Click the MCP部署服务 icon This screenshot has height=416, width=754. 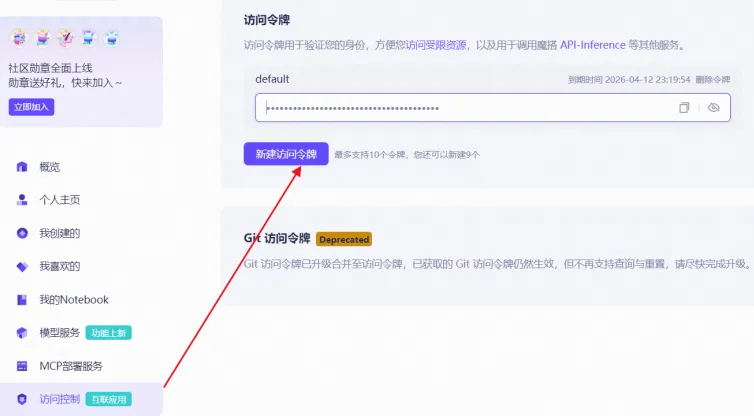22,366
